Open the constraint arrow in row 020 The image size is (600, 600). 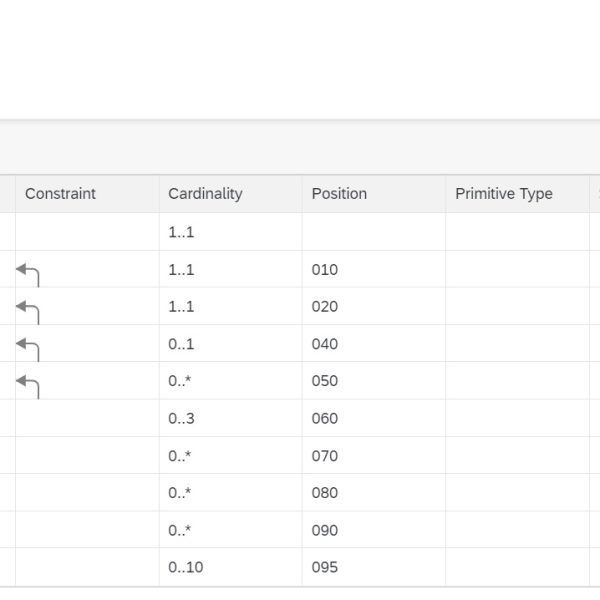pyautogui.click(x=28, y=309)
